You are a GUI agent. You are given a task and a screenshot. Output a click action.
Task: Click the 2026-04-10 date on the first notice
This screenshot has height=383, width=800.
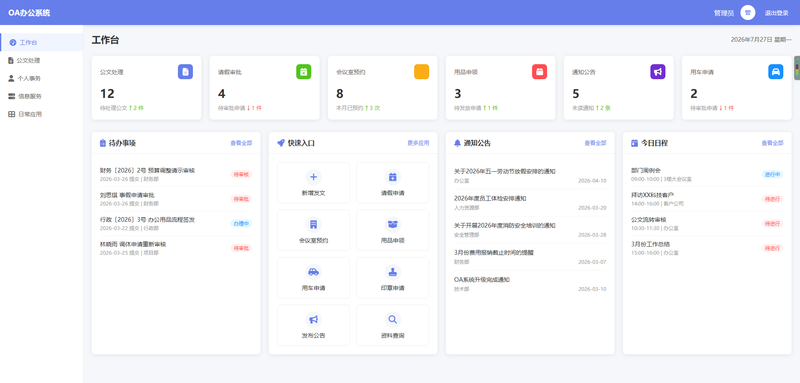(x=592, y=181)
